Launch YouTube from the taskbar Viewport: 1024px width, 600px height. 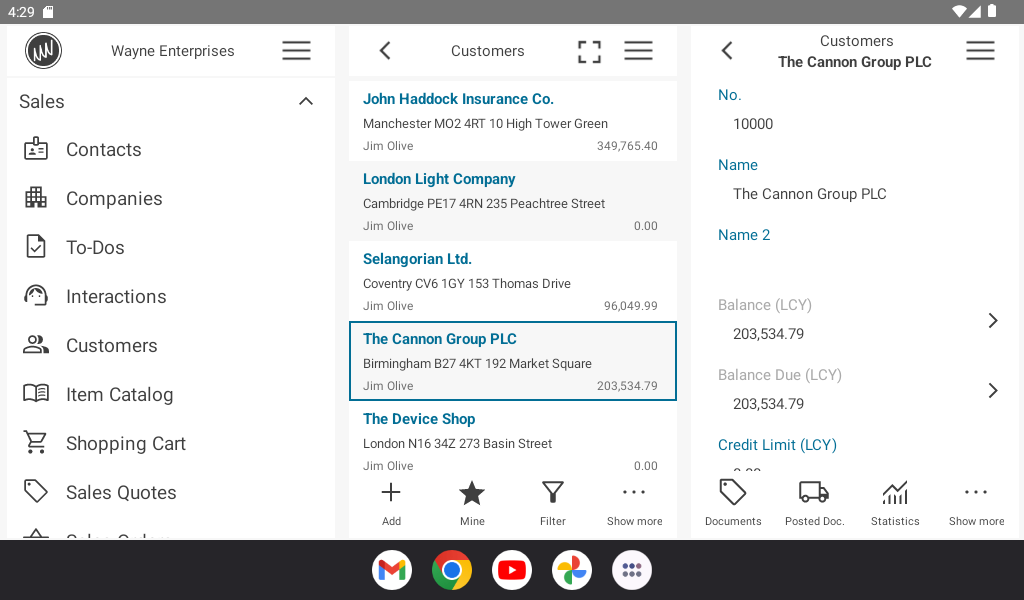(512, 570)
